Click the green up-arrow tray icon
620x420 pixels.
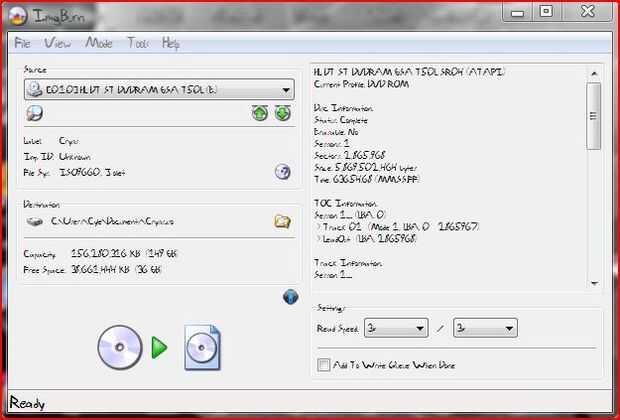(x=260, y=114)
